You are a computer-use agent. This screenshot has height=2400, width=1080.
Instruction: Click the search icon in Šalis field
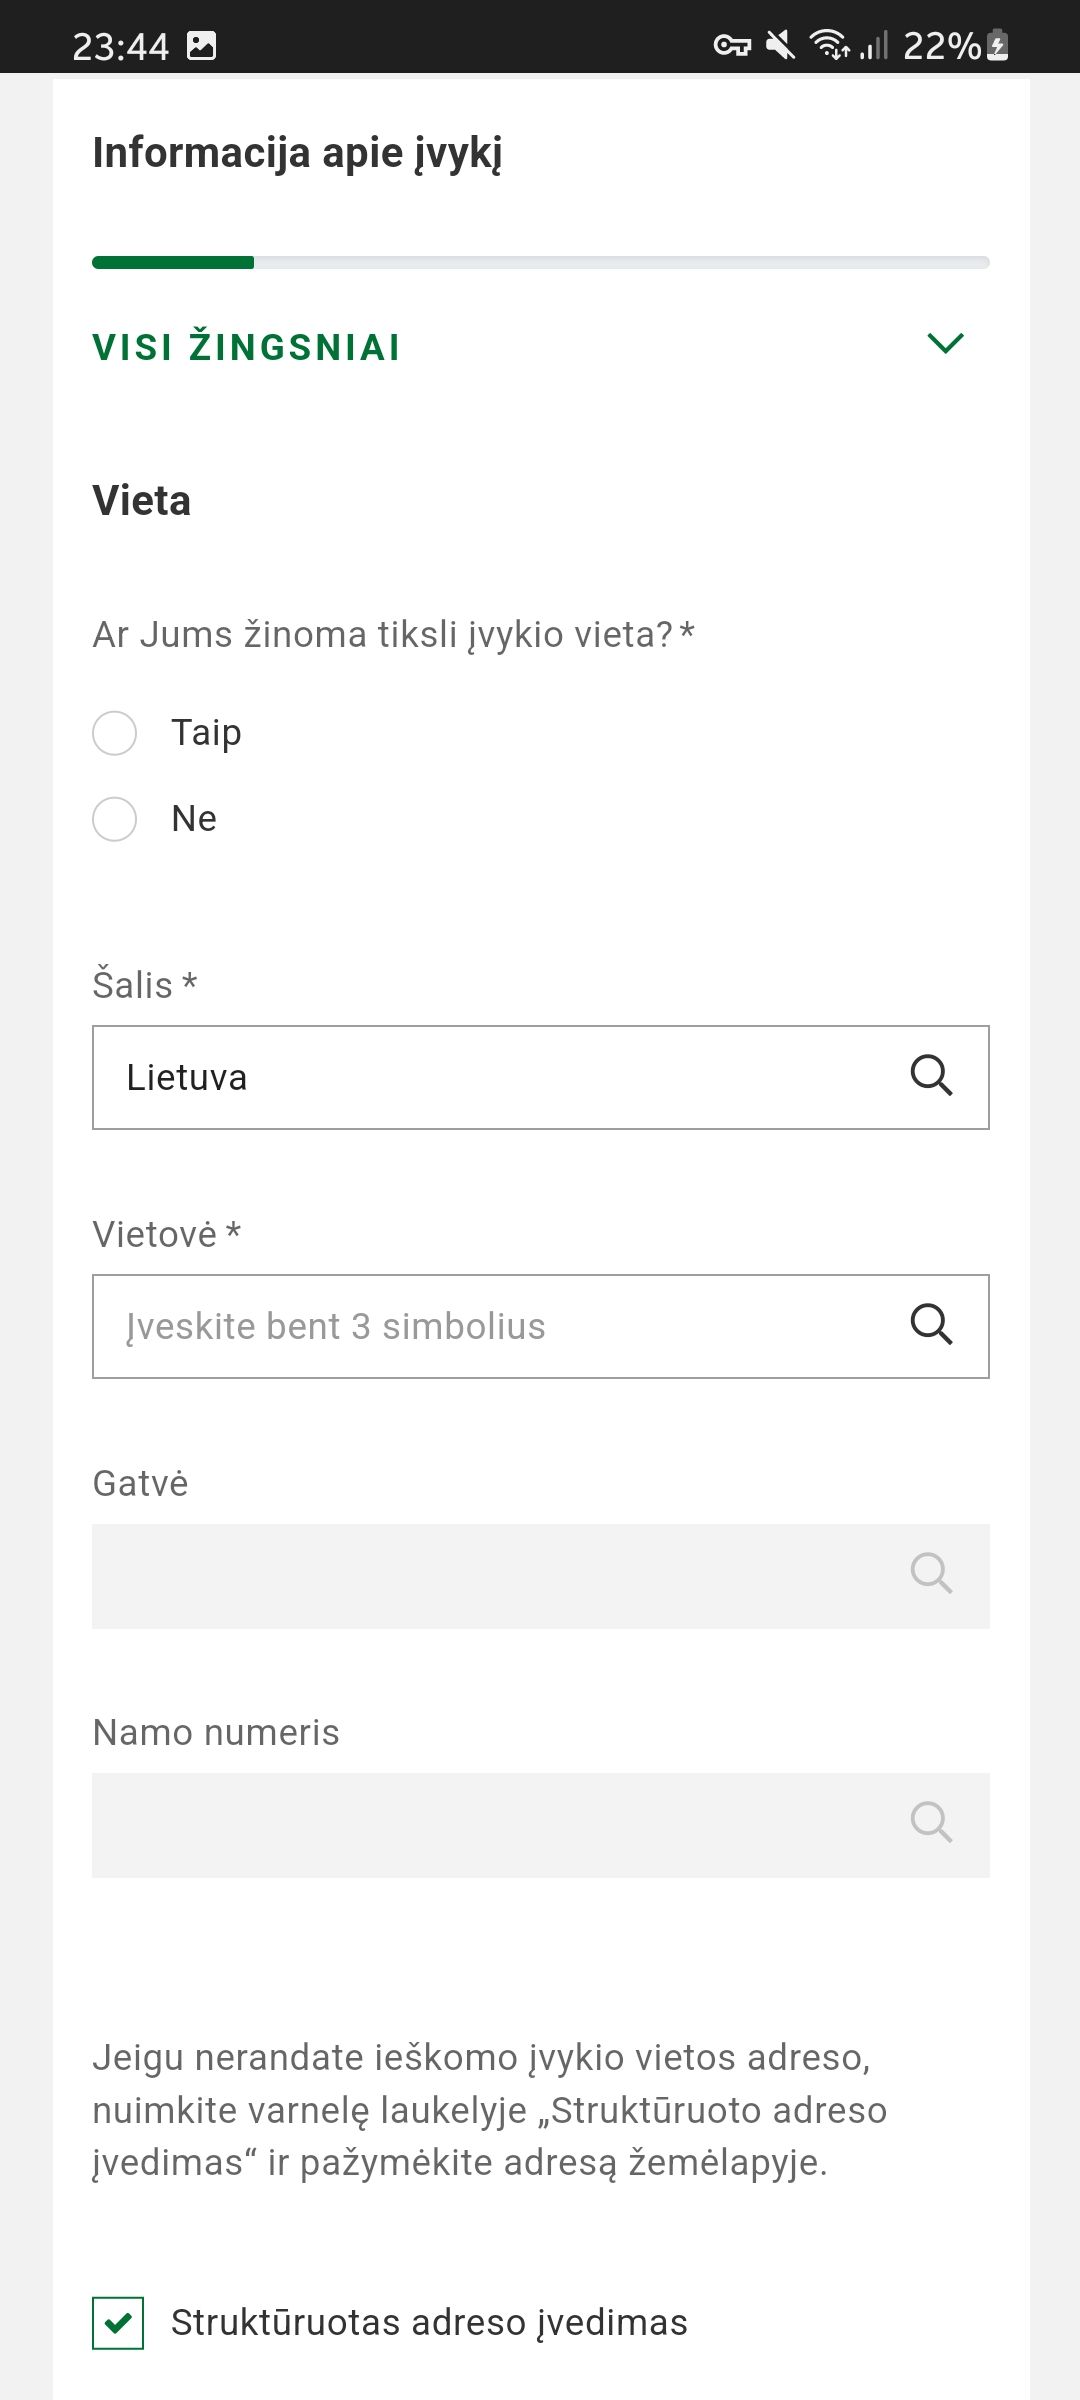pyautogui.click(x=931, y=1076)
